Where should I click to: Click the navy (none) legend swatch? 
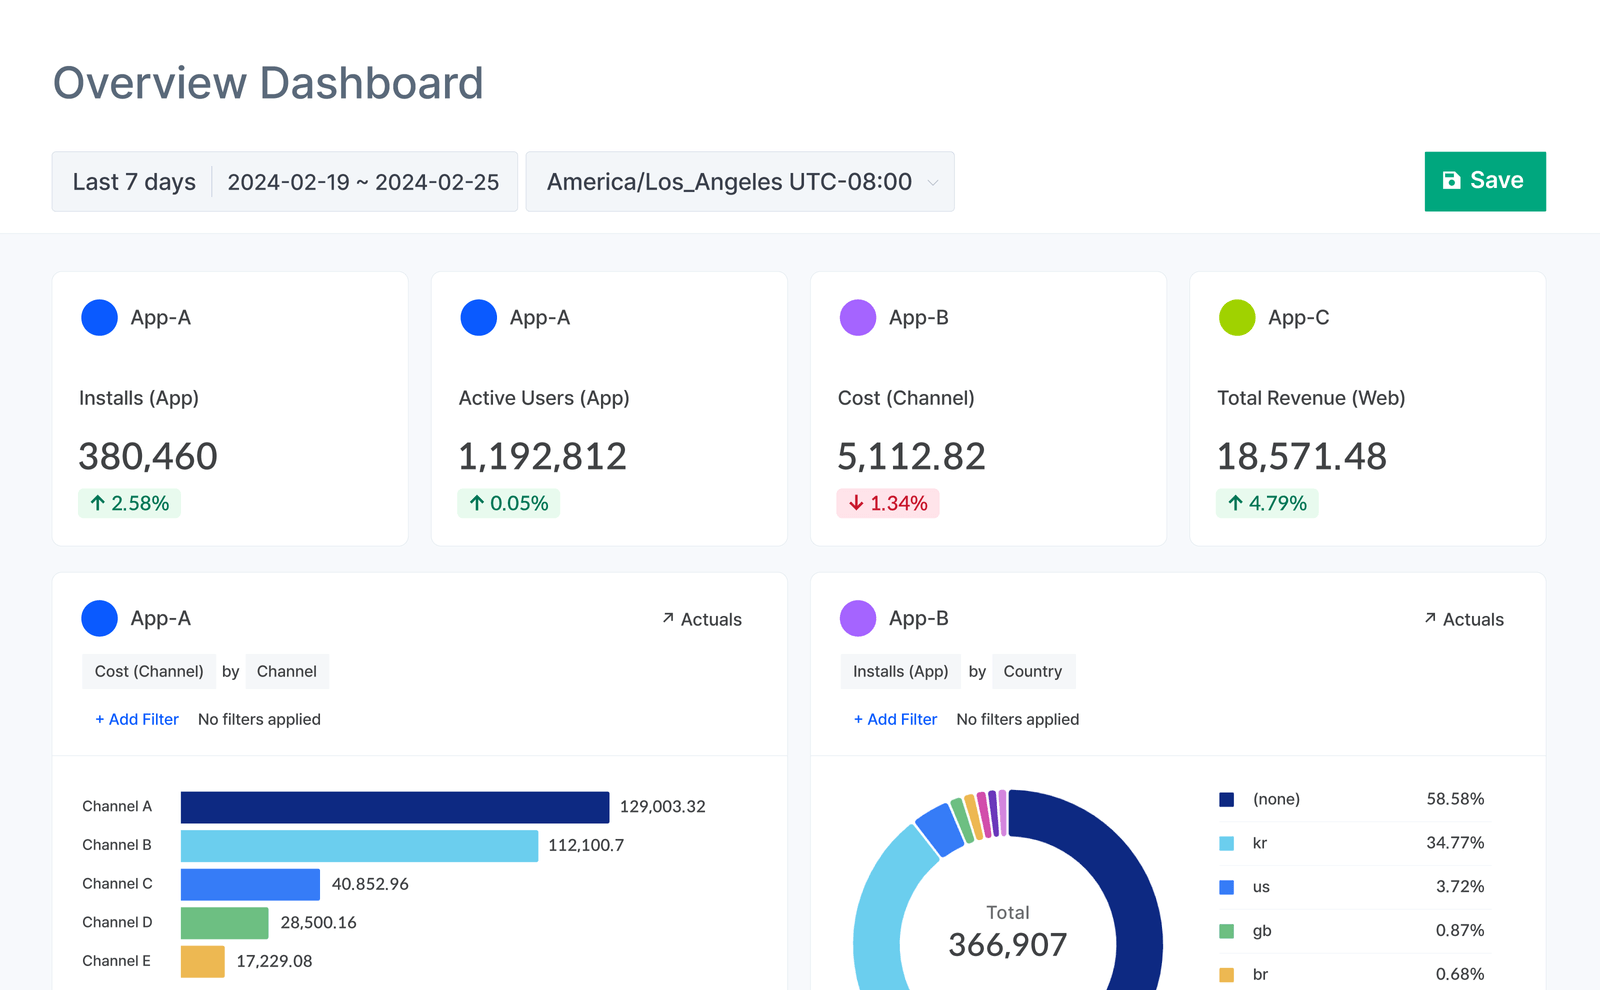click(1226, 799)
